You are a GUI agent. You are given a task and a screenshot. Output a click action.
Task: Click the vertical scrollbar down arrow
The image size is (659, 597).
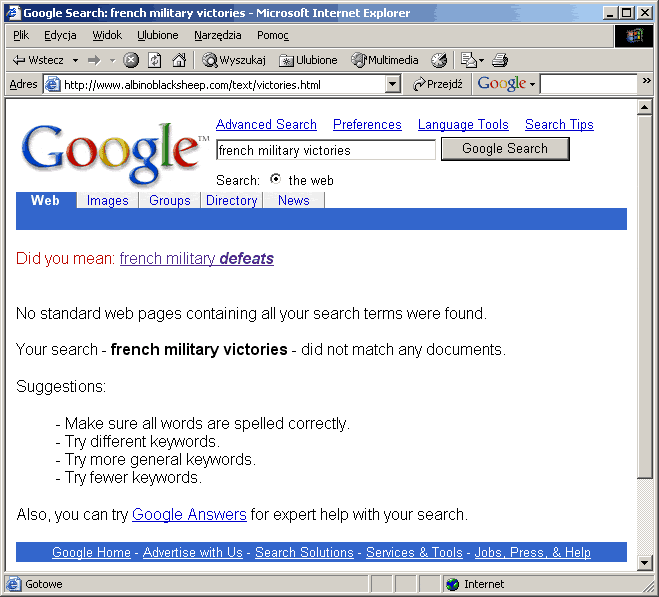645,563
